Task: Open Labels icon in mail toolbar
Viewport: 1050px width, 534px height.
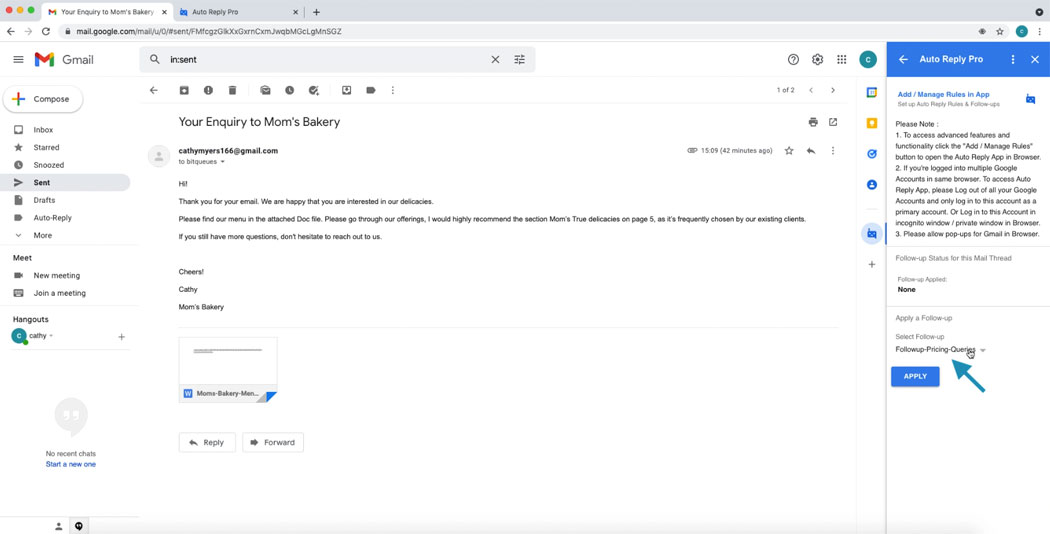Action: pyautogui.click(x=371, y=90)
